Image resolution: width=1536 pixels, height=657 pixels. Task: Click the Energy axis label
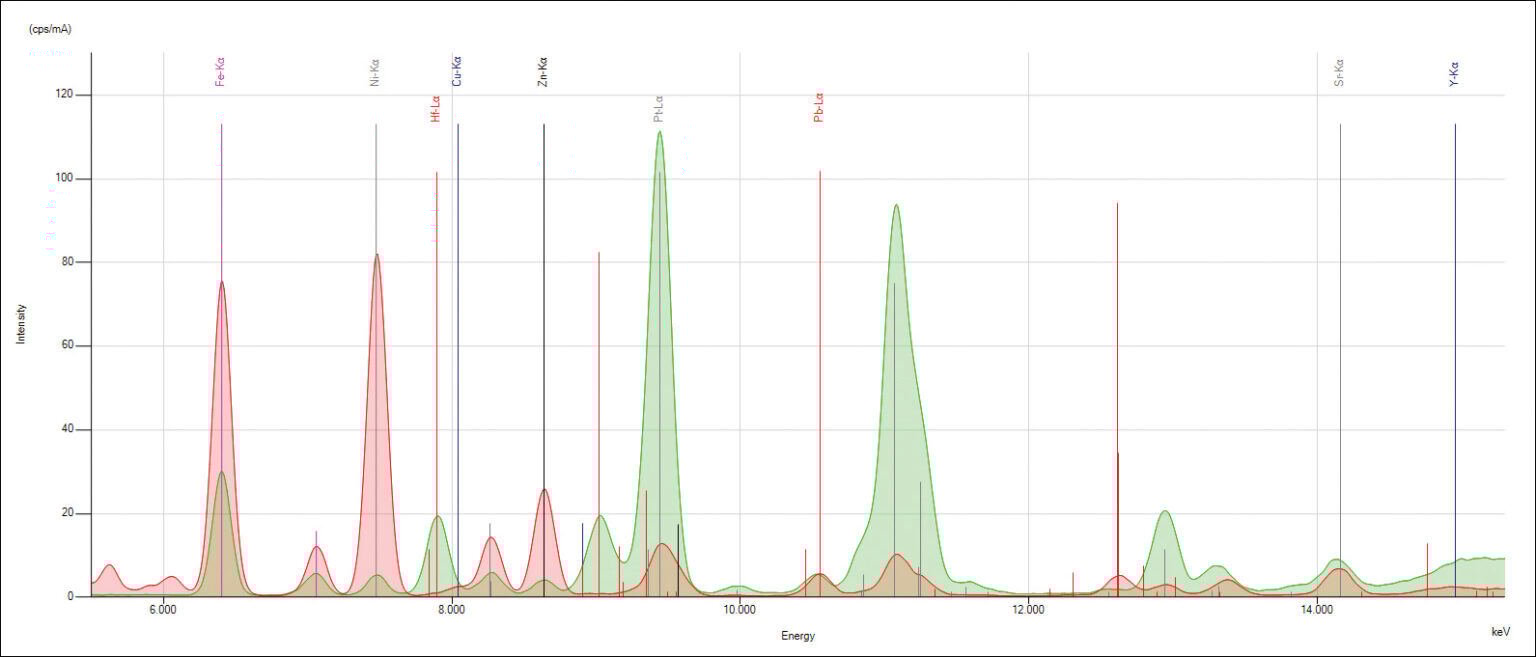tap(797, 635)
